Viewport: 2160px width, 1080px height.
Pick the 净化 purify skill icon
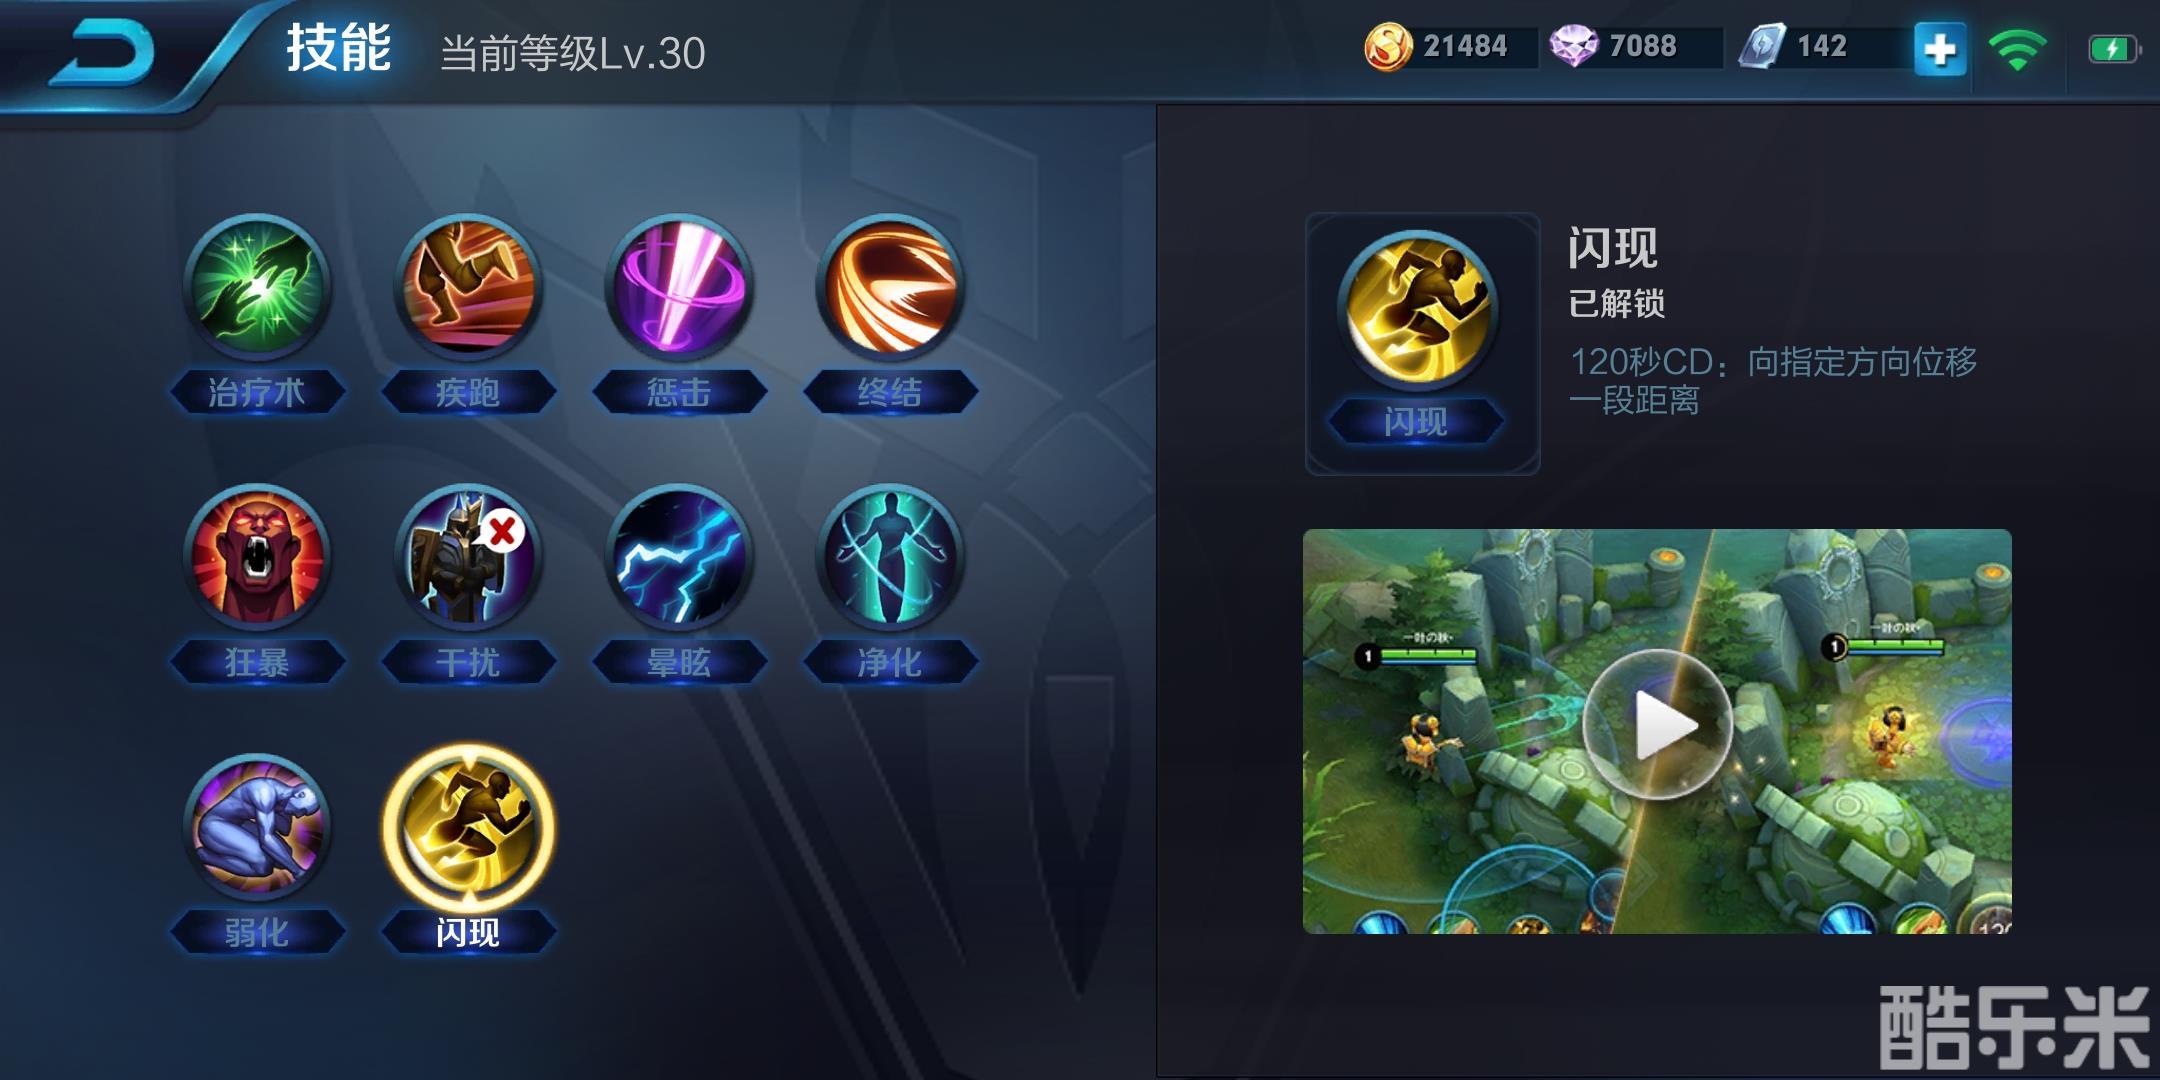(x=890, y=557)
